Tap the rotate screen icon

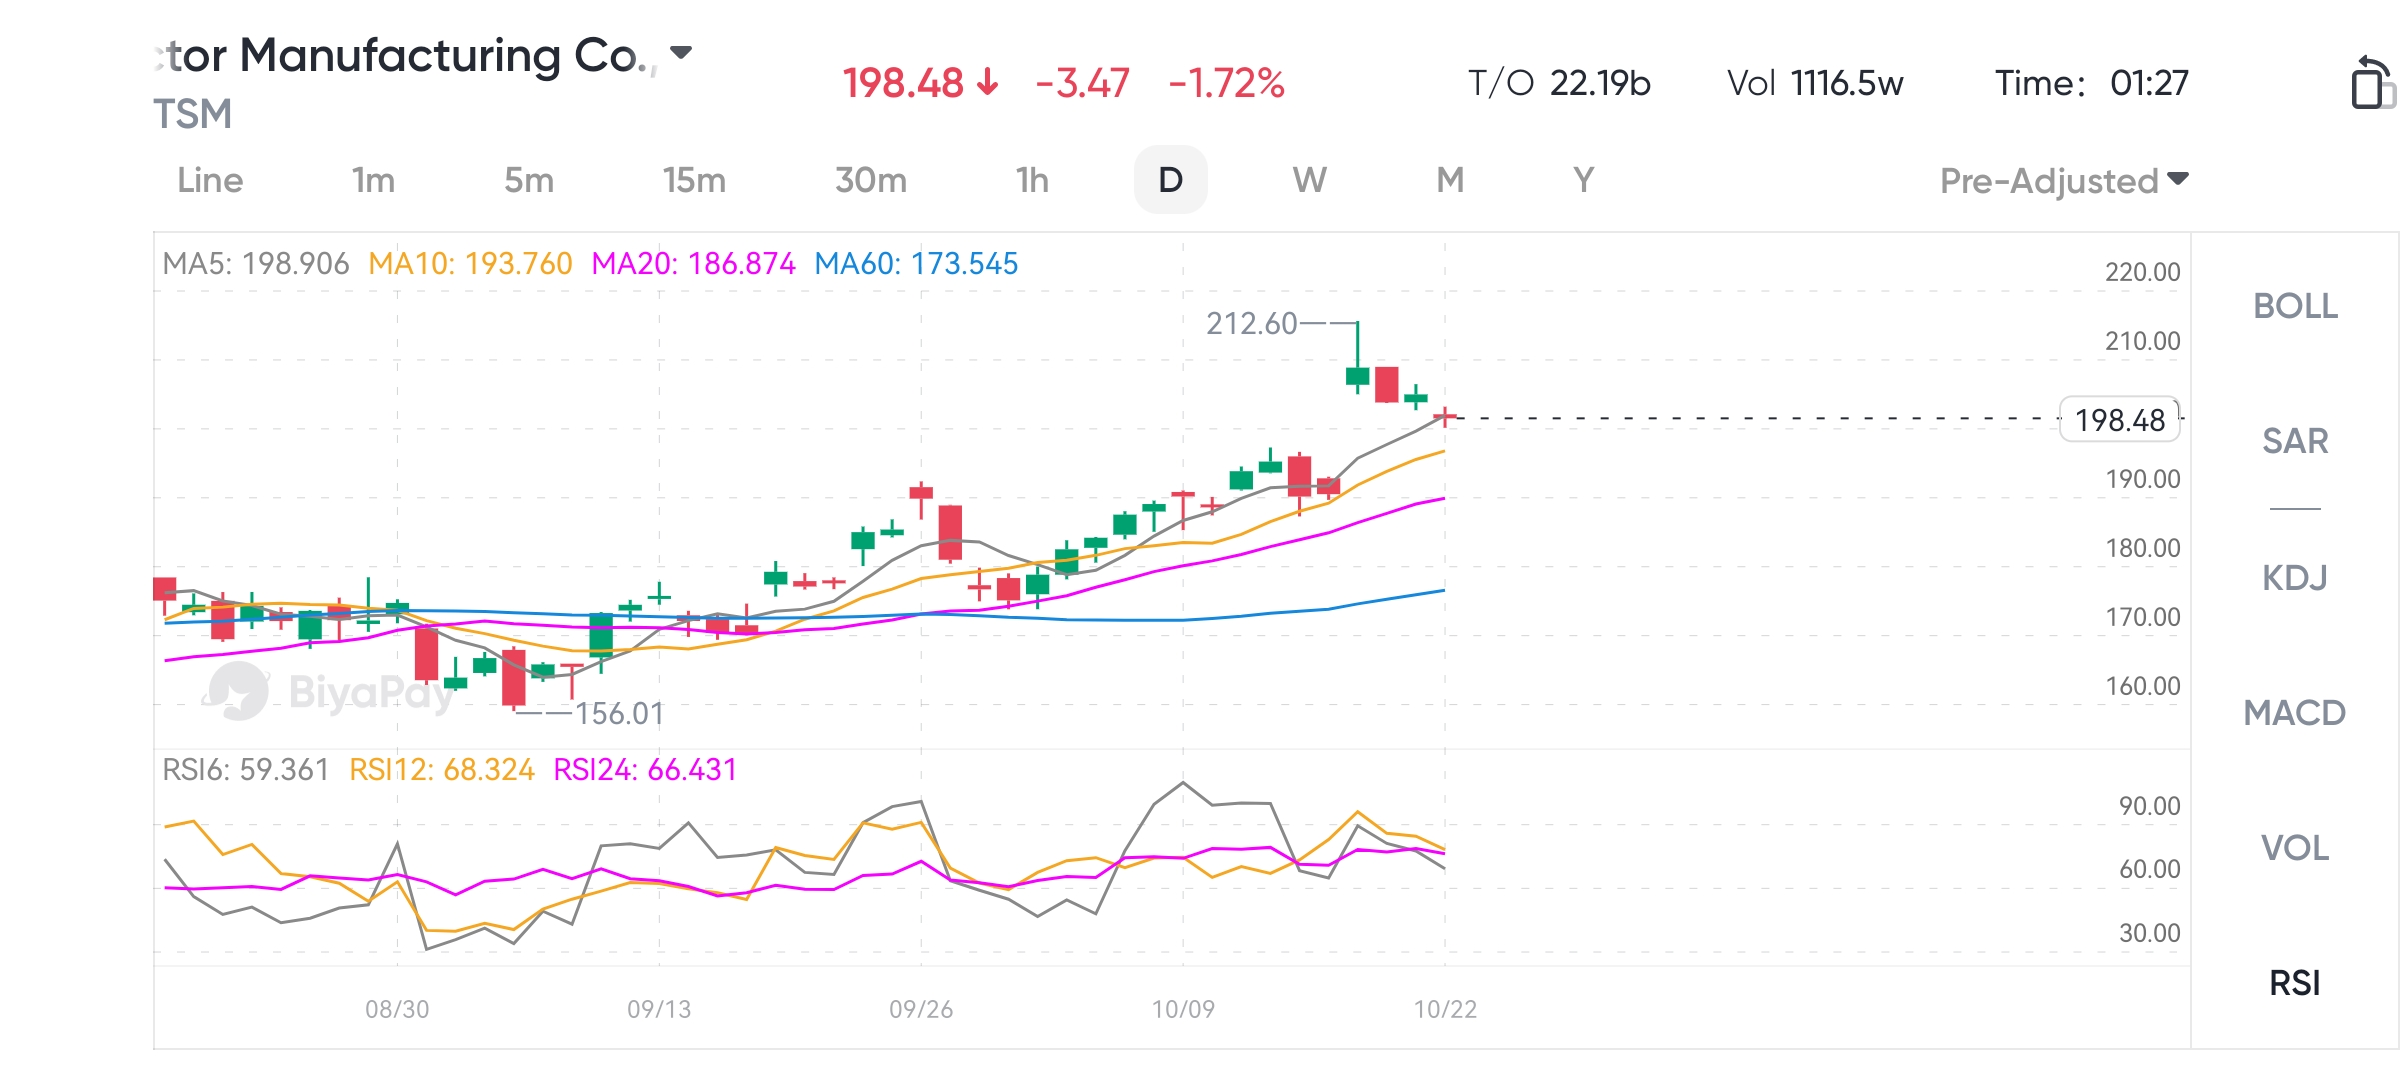click(2373, 82)
